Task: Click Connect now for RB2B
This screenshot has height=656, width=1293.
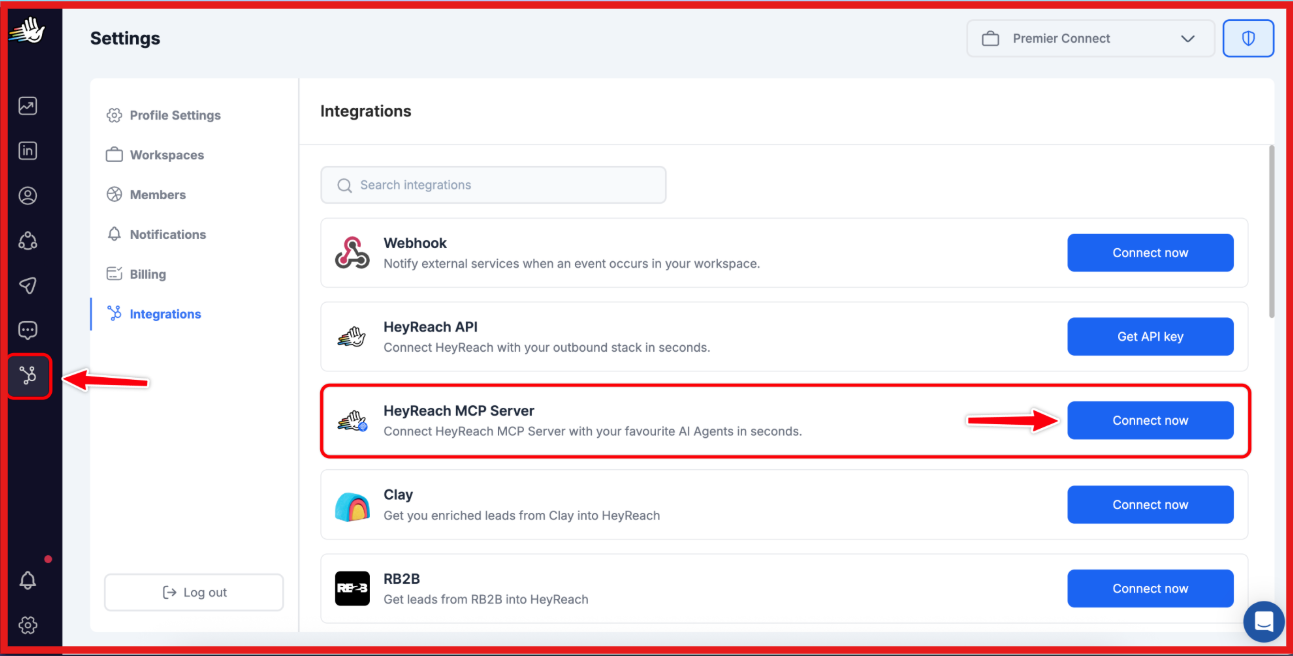Action: click(x=1150, y=589)
